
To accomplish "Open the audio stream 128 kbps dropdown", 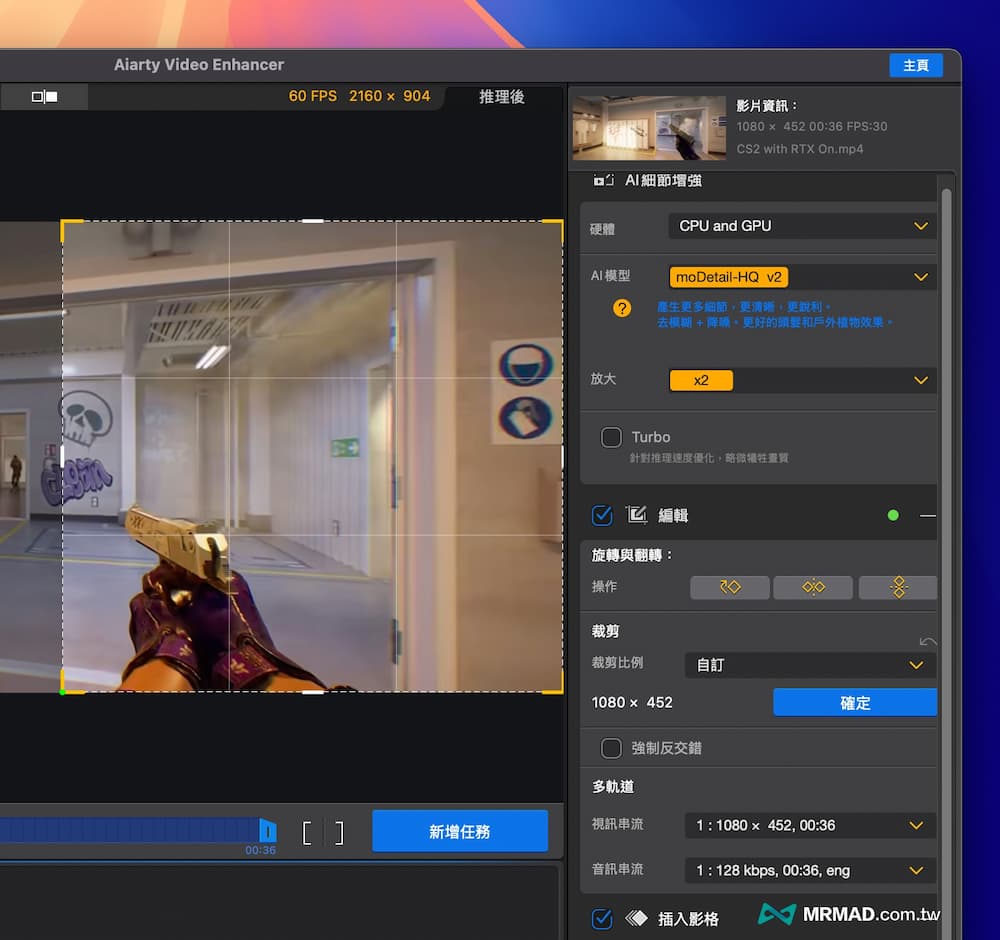I will coord(810,870).
